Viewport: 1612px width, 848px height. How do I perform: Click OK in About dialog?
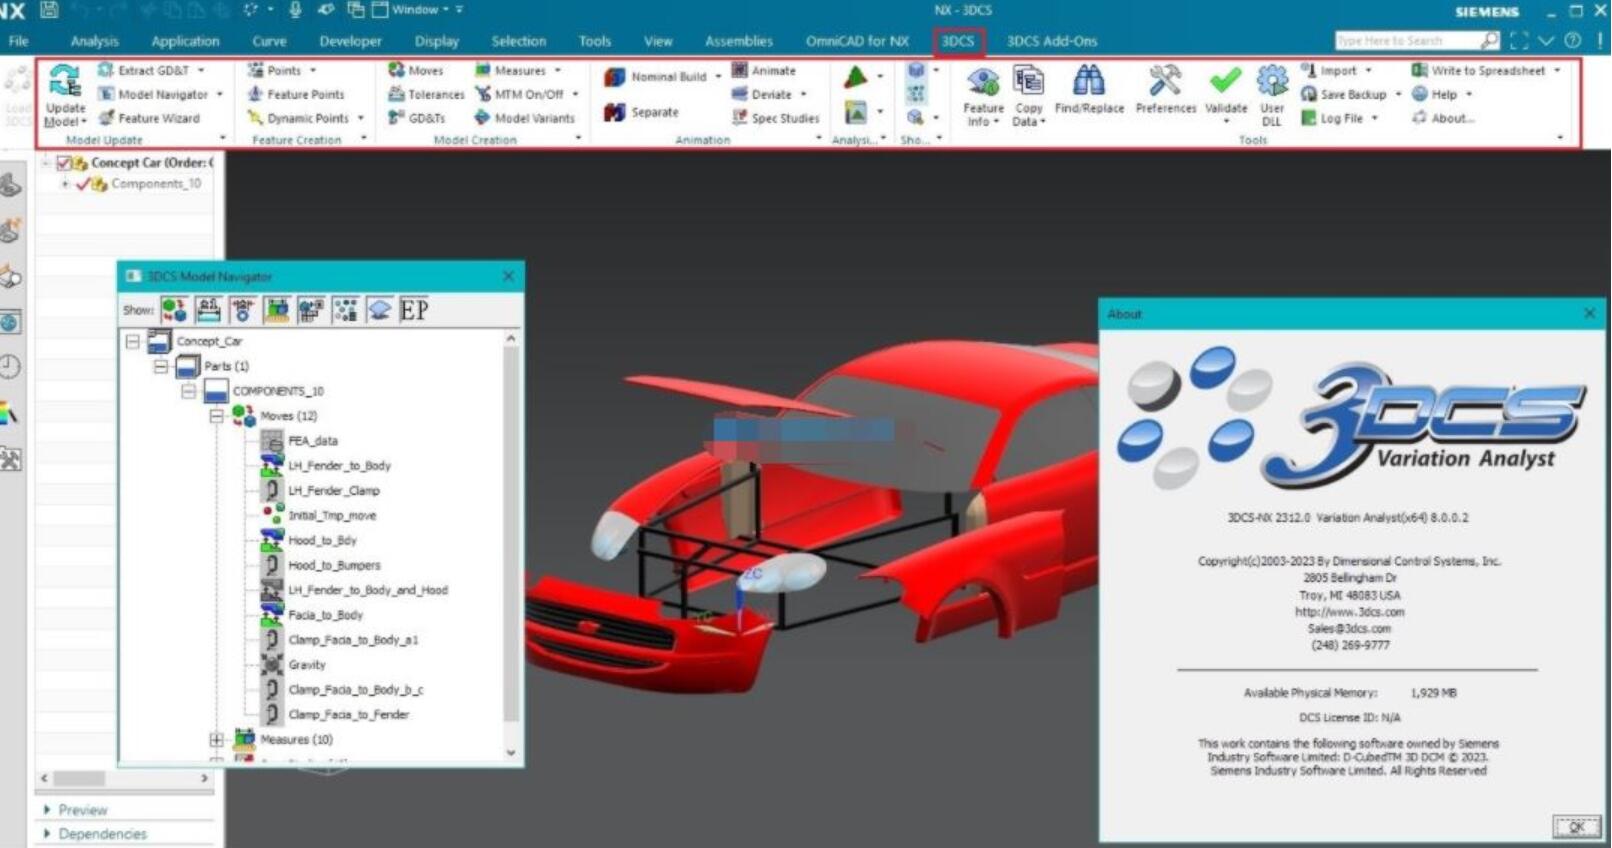(x=1576, y=826)
